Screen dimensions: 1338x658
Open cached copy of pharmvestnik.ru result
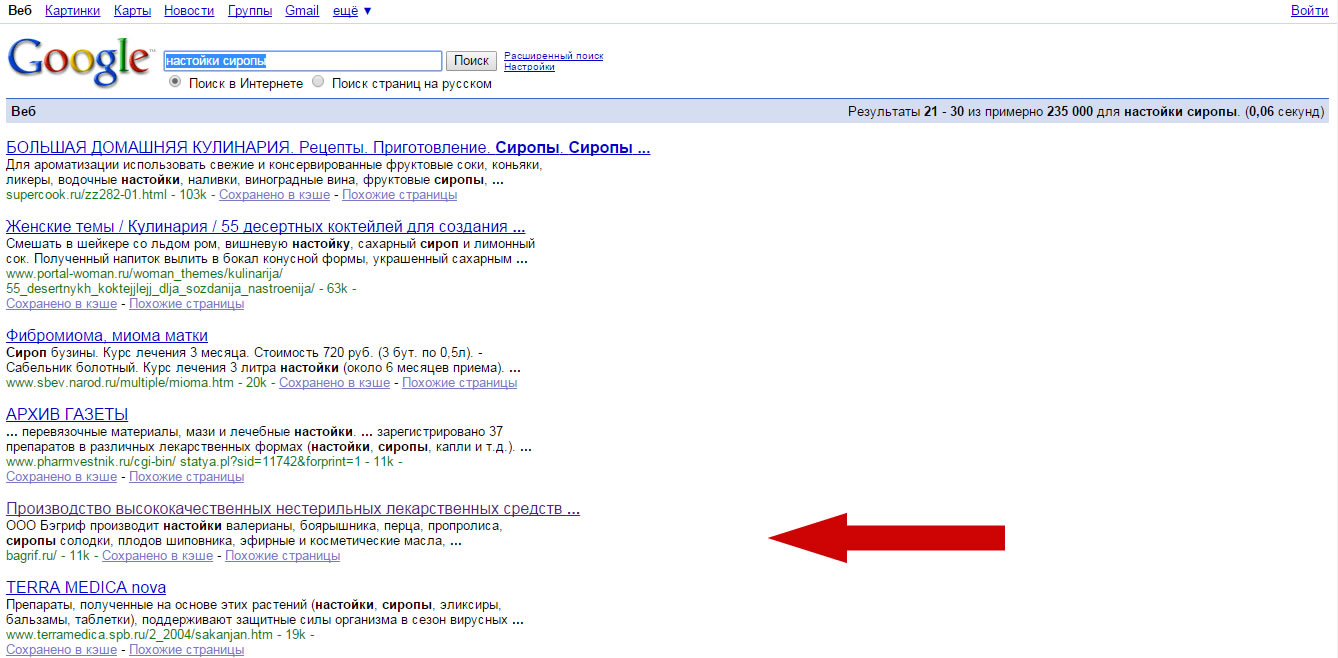[x=61, y=477]
